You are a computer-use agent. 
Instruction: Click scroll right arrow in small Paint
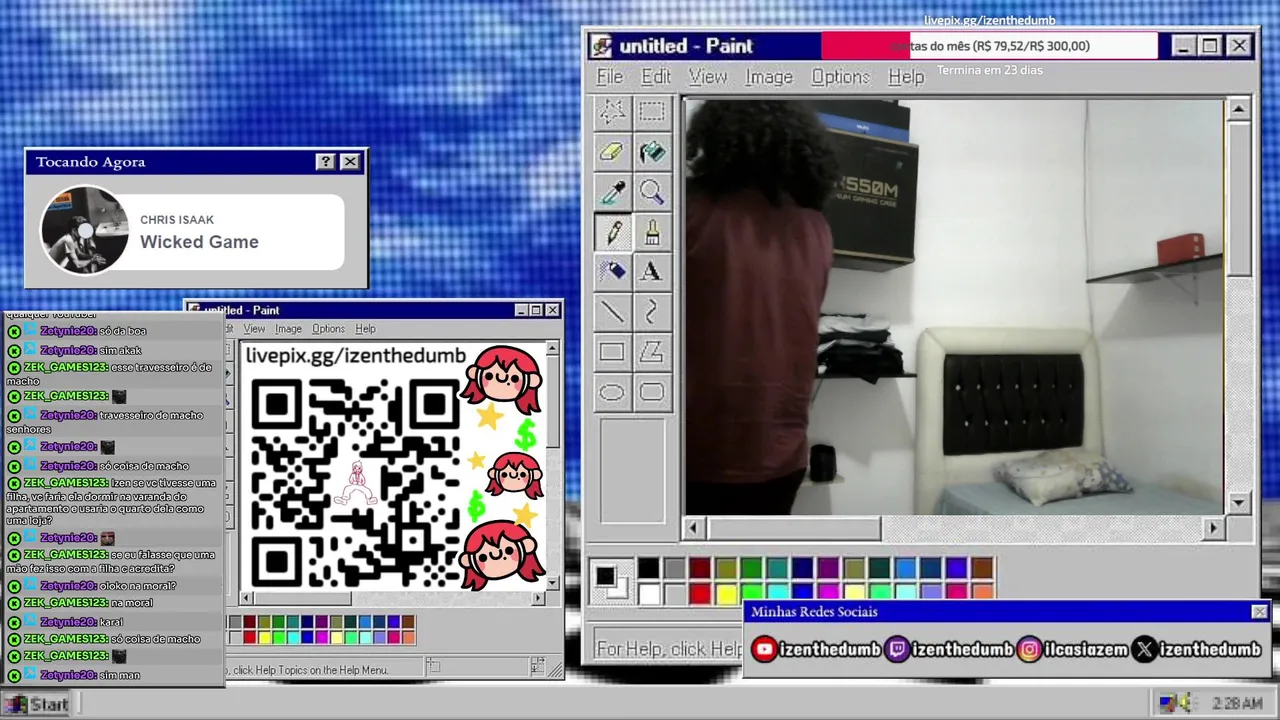[x=538, y=598]
